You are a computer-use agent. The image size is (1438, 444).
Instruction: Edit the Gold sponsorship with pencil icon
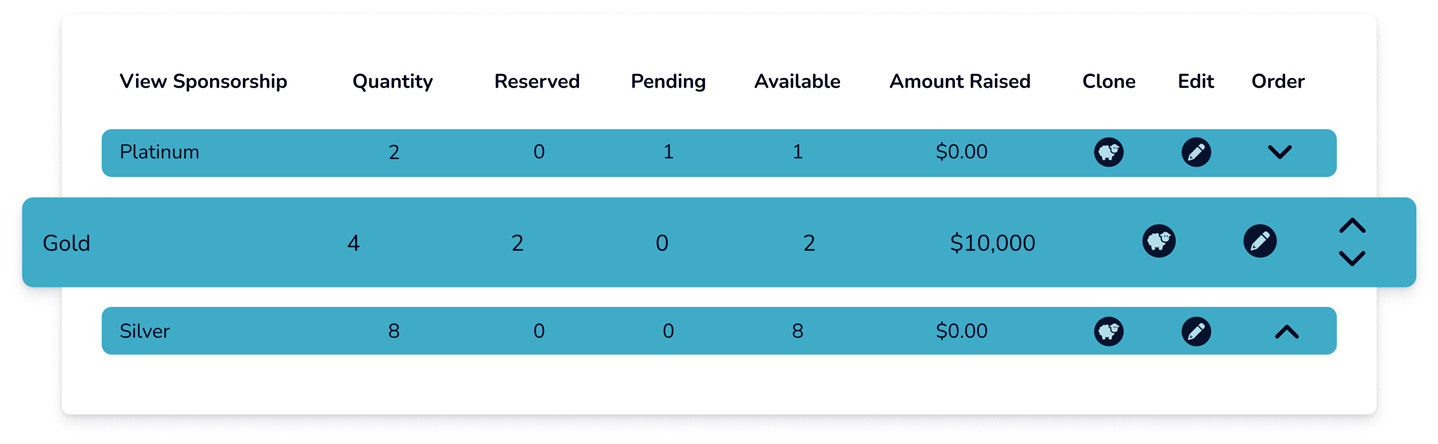click(x=1260, y=241)
